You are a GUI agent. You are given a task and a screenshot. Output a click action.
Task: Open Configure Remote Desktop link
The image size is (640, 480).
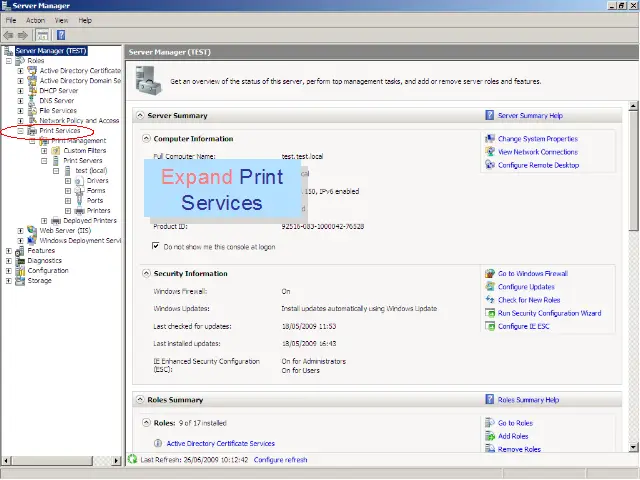[x=538, y=165]
